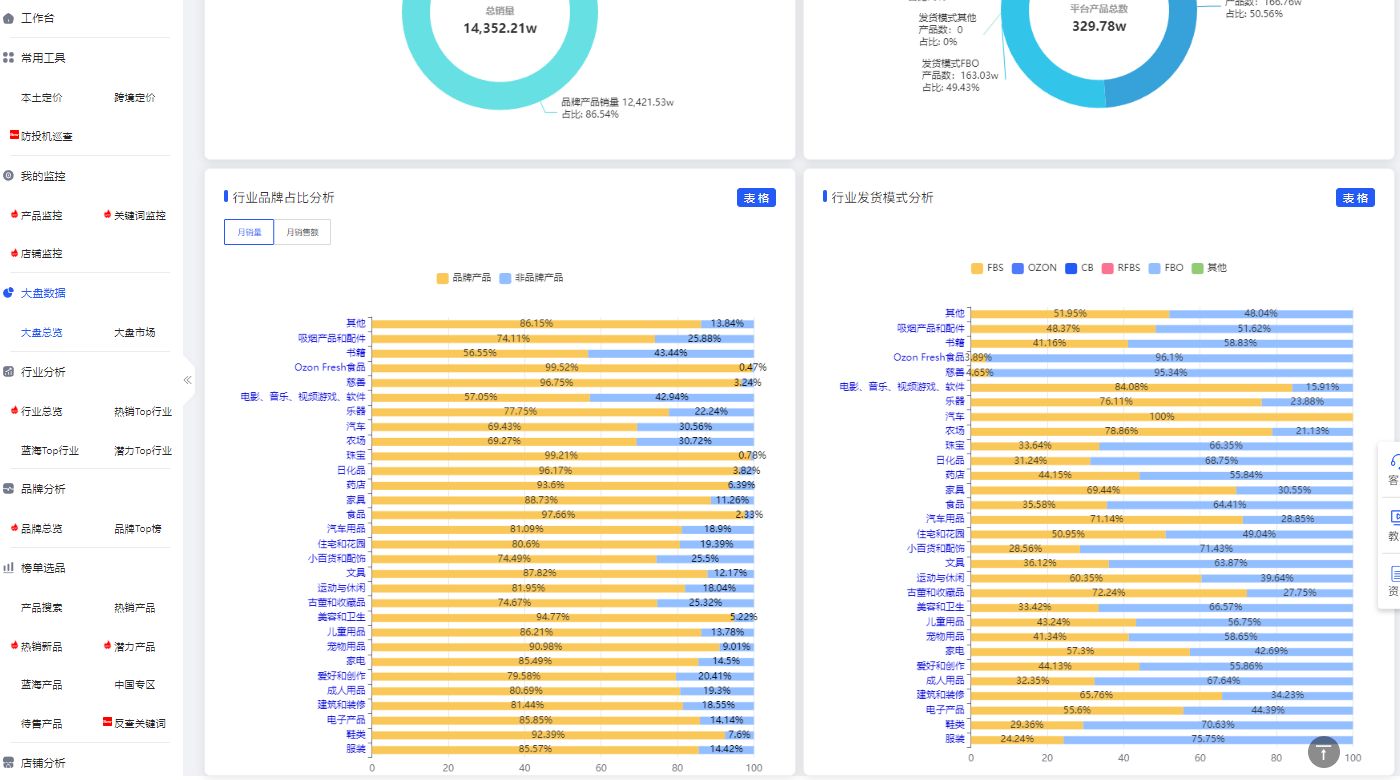Screen dimensions: 1400x780
Task: Select 大盘总览 in sidebar
Action: click(x=41, y=333)
